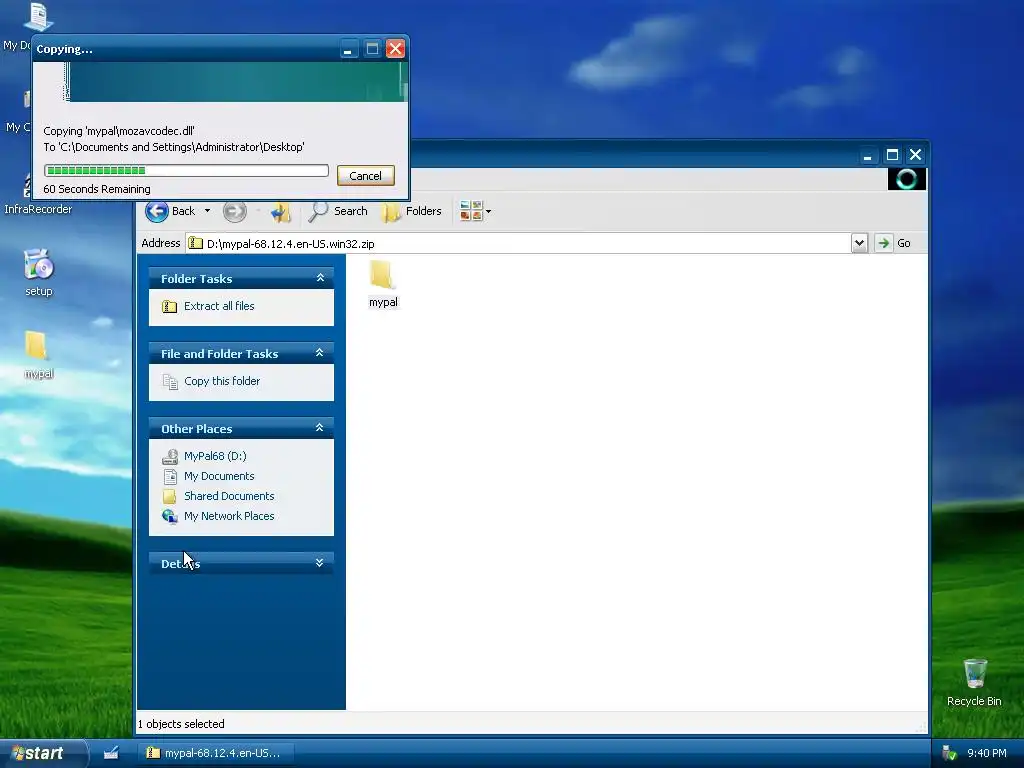The image size is (1024, 768).
Task: Collapse the Folder Tasks panel
Action: click(x=319, y=278)
